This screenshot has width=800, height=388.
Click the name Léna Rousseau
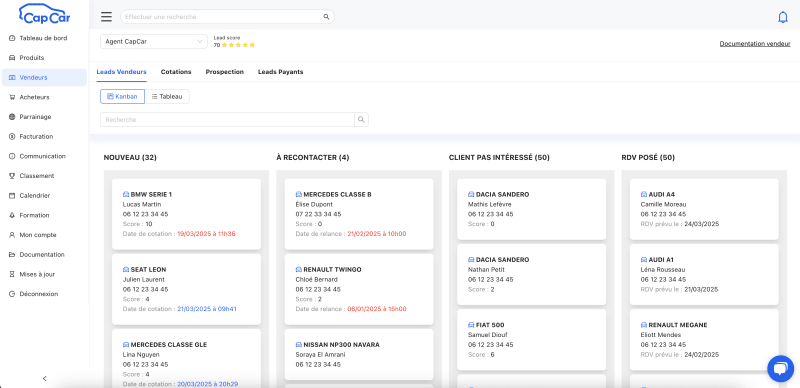pos(663,270)
